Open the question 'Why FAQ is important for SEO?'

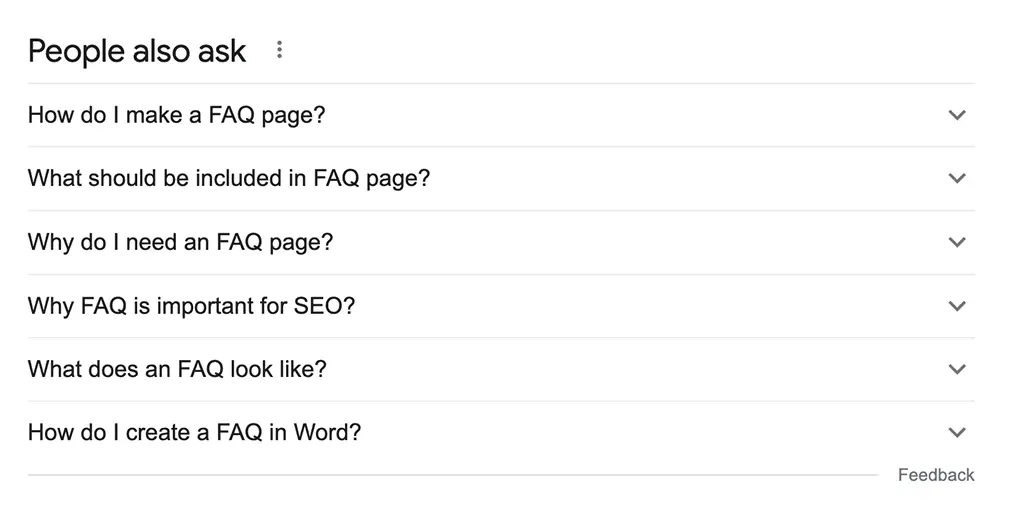click(x=191, y=306)
